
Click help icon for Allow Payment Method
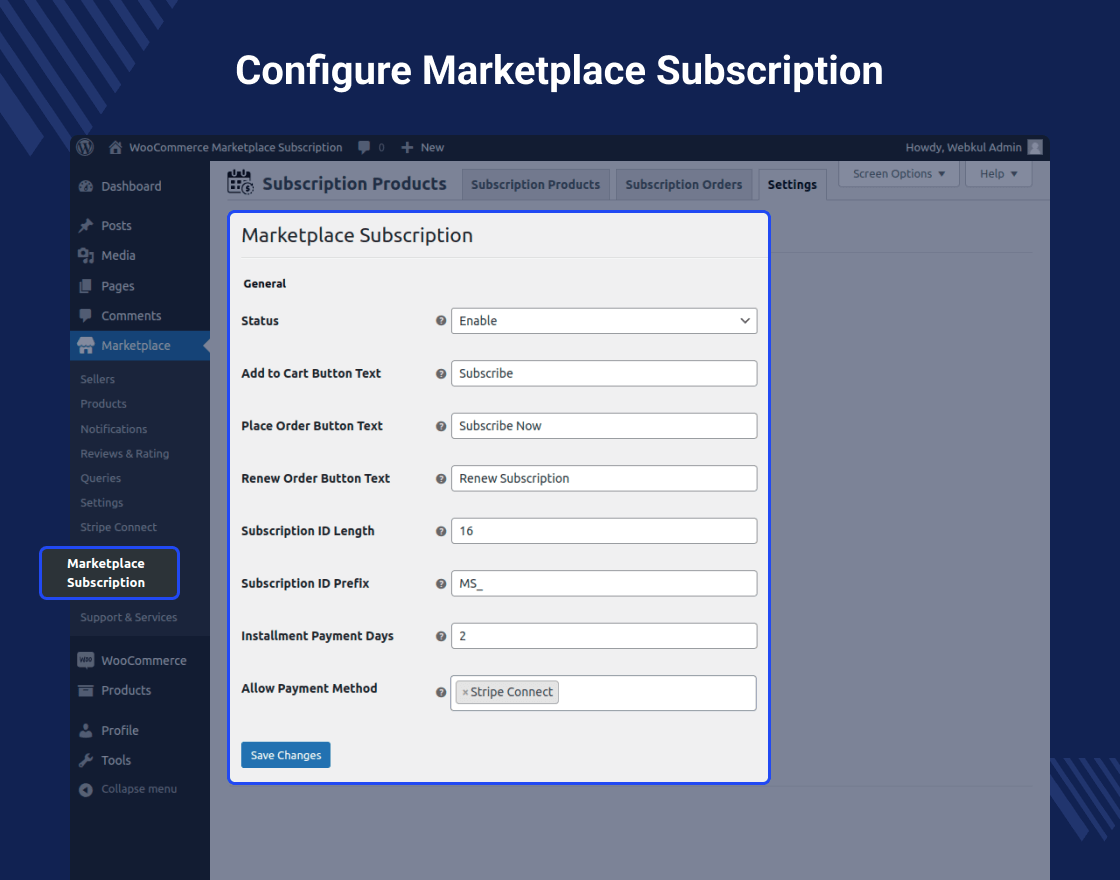click(441, 692)
